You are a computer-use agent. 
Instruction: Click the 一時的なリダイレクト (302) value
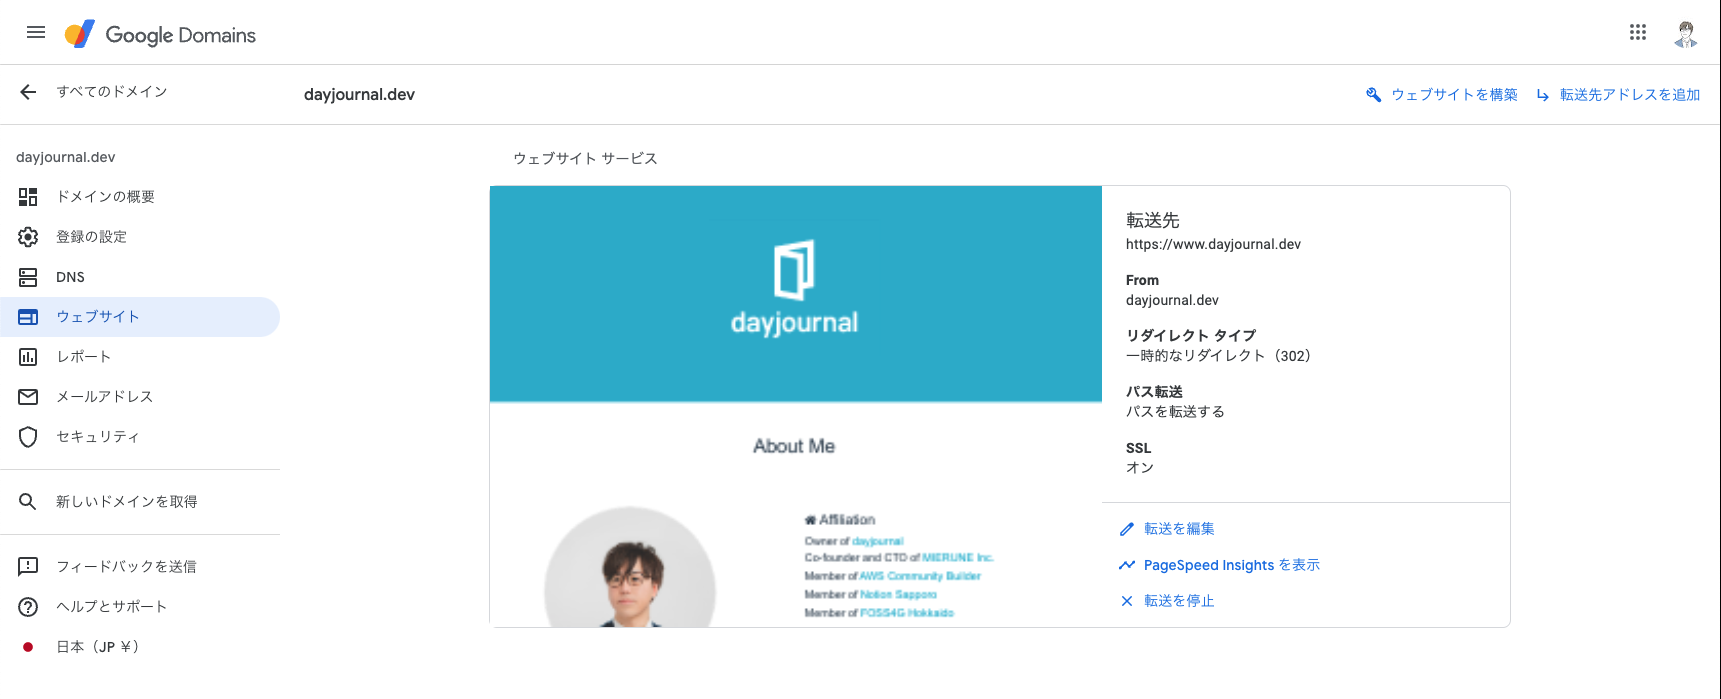click(x=1218, y=356)
